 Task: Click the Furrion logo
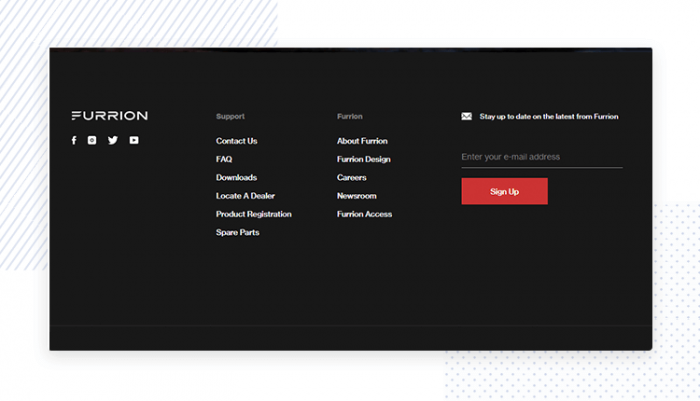(x=109, y=116)
